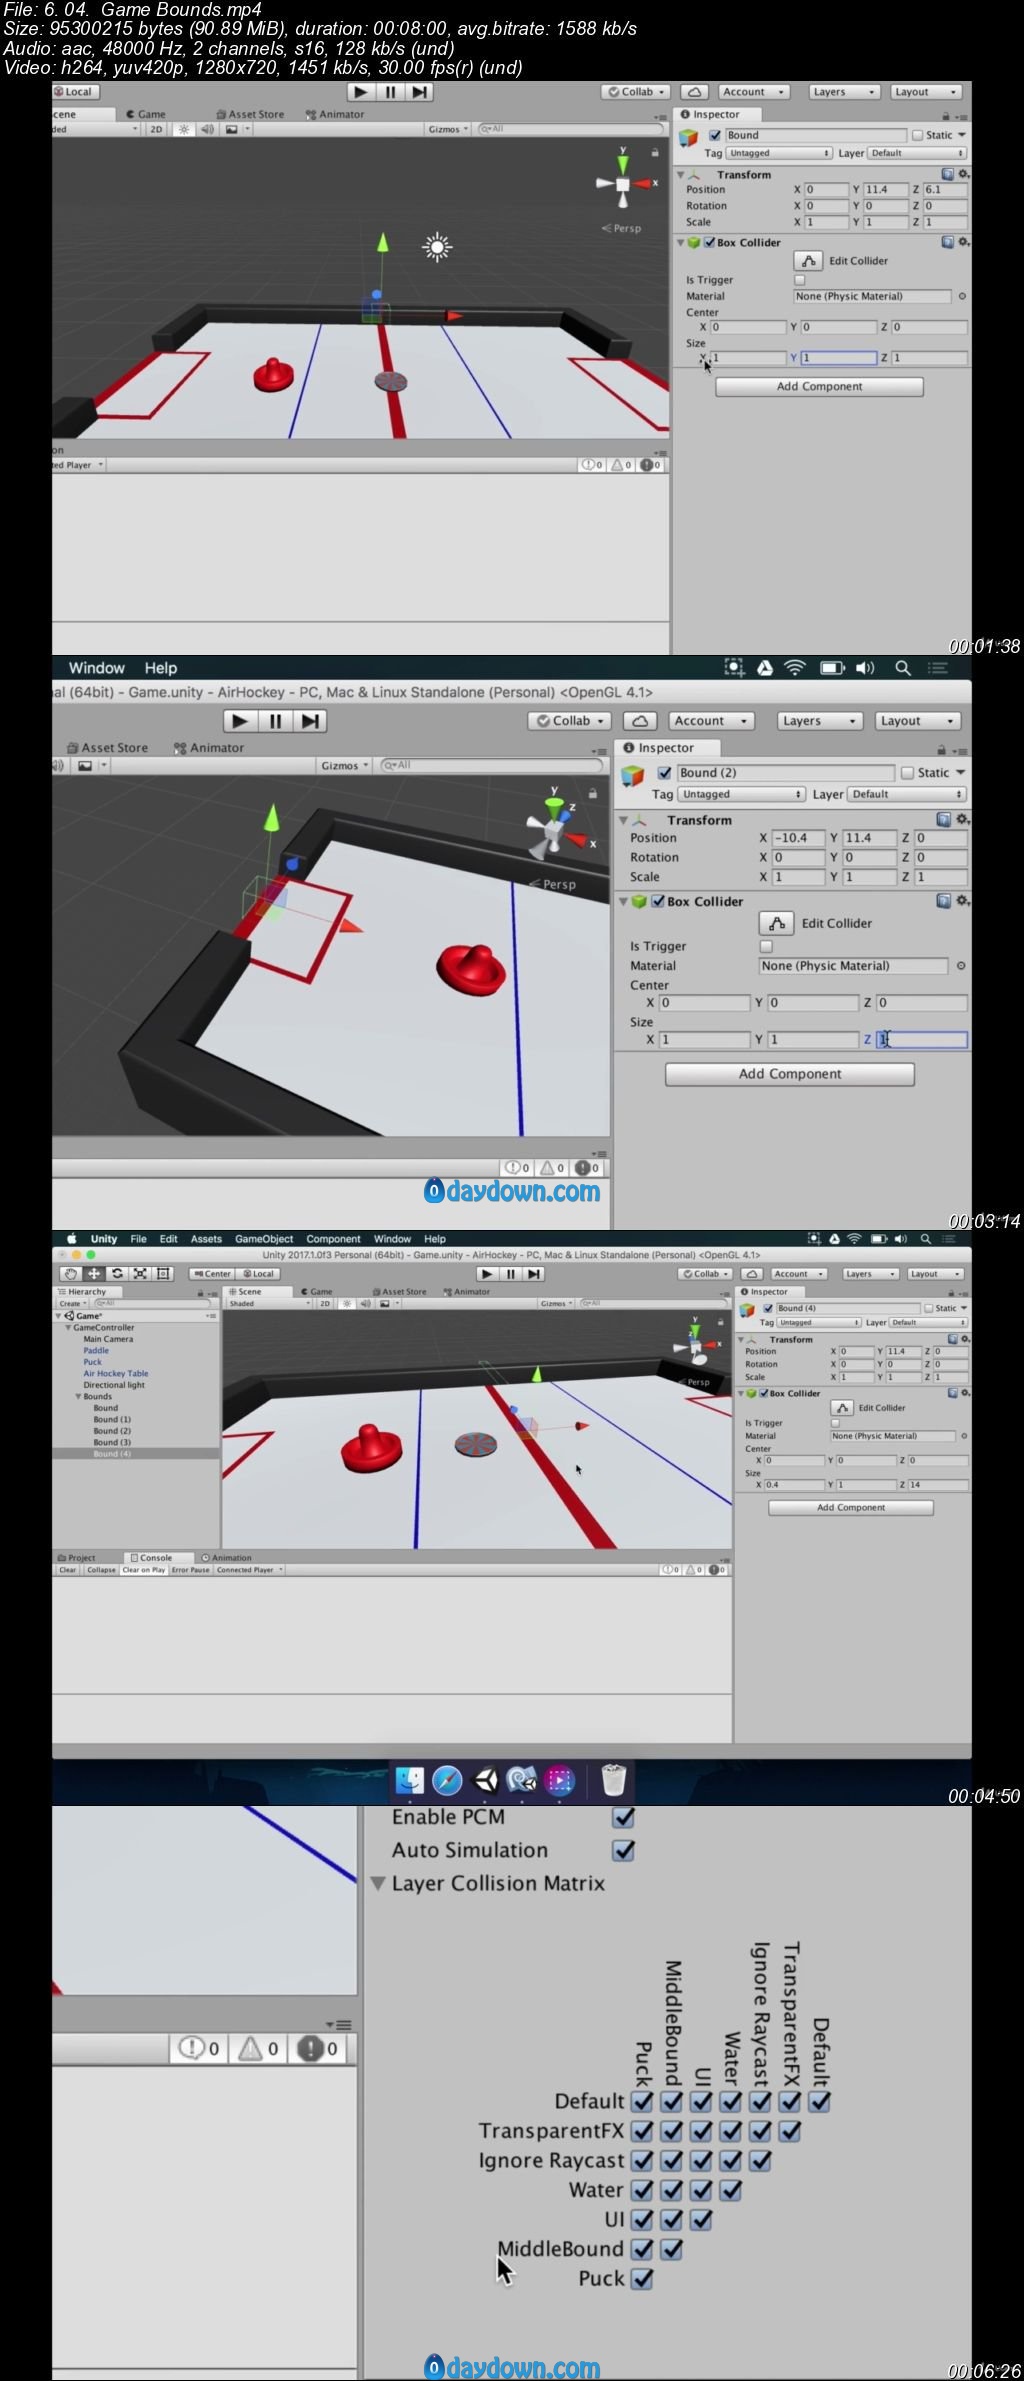This screenshot has height=2381, width=1024.
Task: Open the Trash in the dock
Action: pyautogui.click(x=613, y=1779)
